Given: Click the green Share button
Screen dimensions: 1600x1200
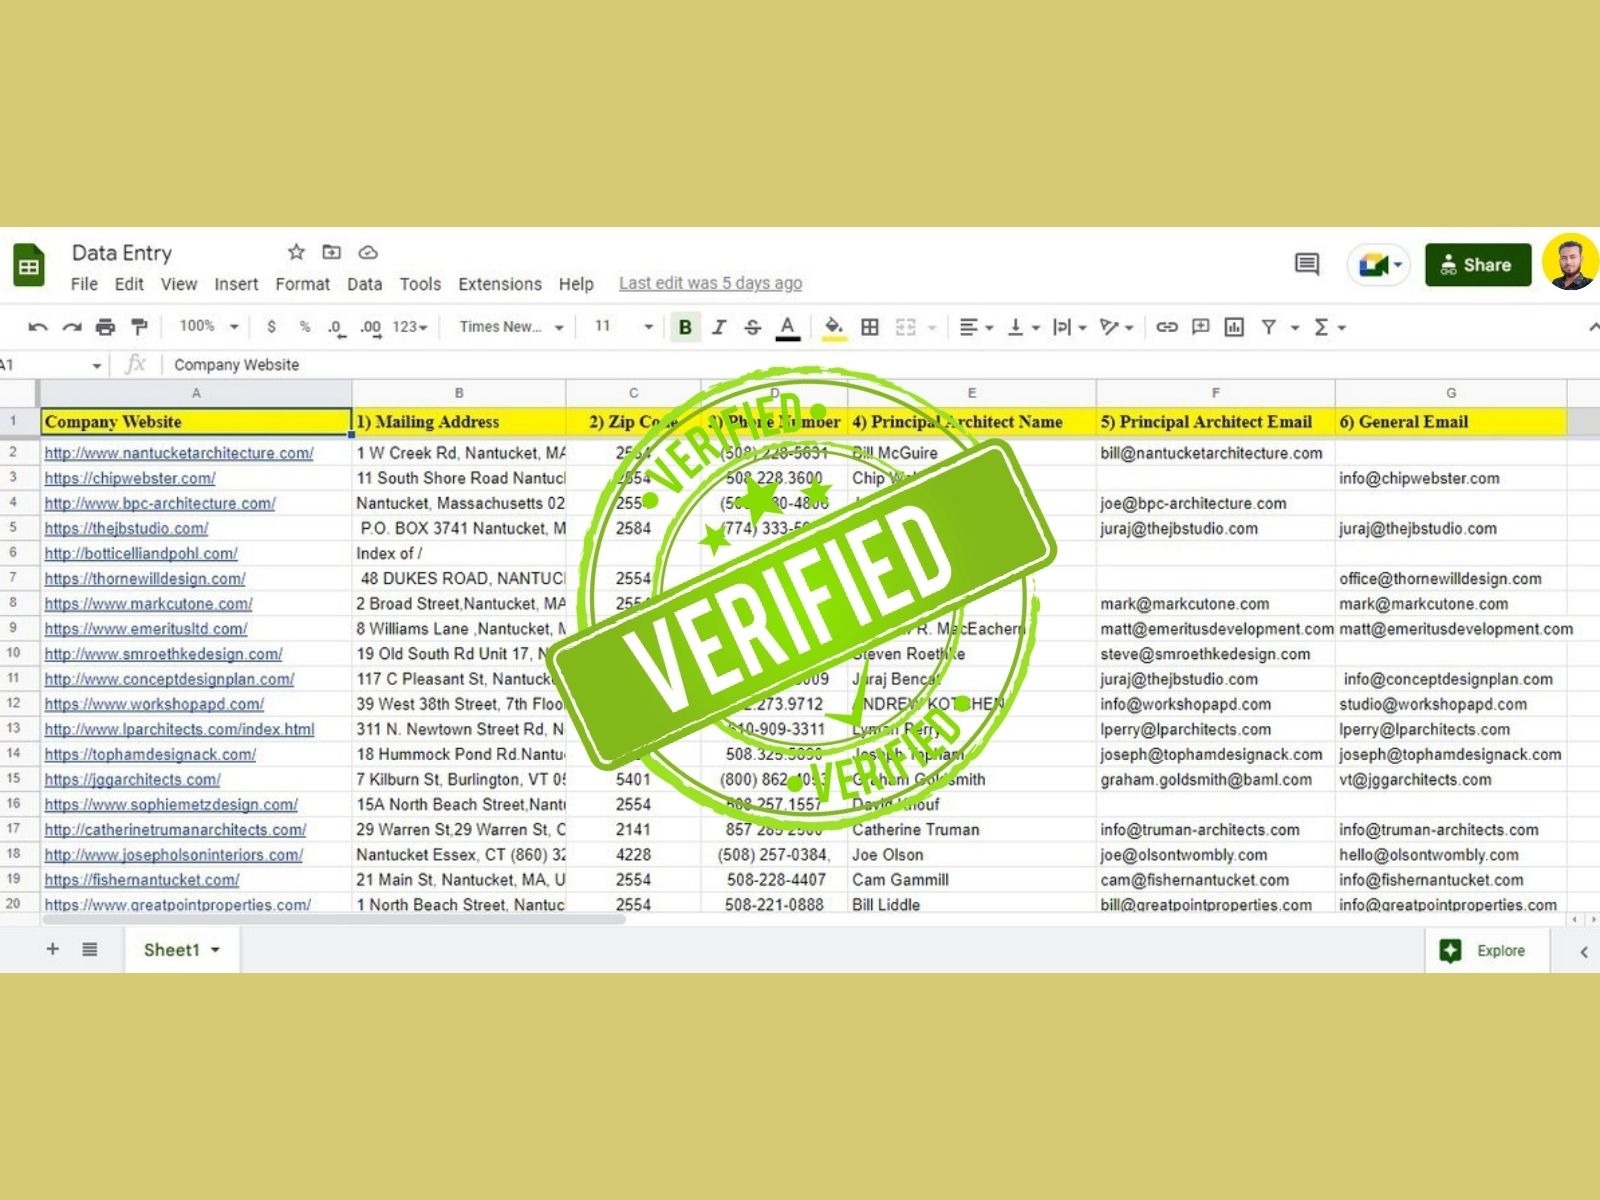Looking at the screenshot, I should 1477,265.
